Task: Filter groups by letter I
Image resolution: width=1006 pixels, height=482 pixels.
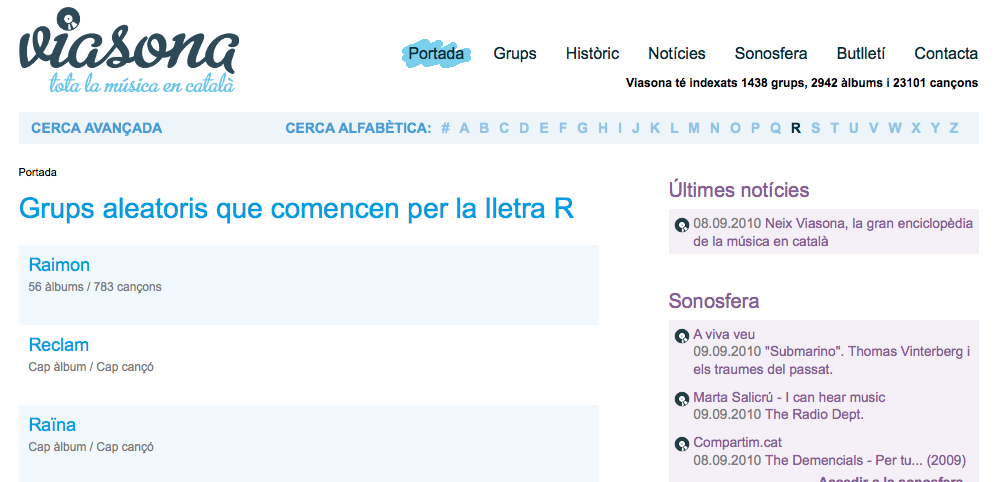Action: [x=620, y=128]
